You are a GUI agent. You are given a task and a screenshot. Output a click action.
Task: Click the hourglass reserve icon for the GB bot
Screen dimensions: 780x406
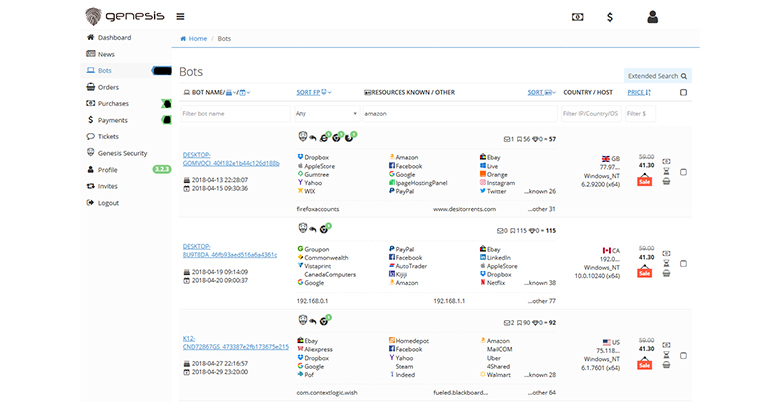pyautogui.click(x=667, y=172)
